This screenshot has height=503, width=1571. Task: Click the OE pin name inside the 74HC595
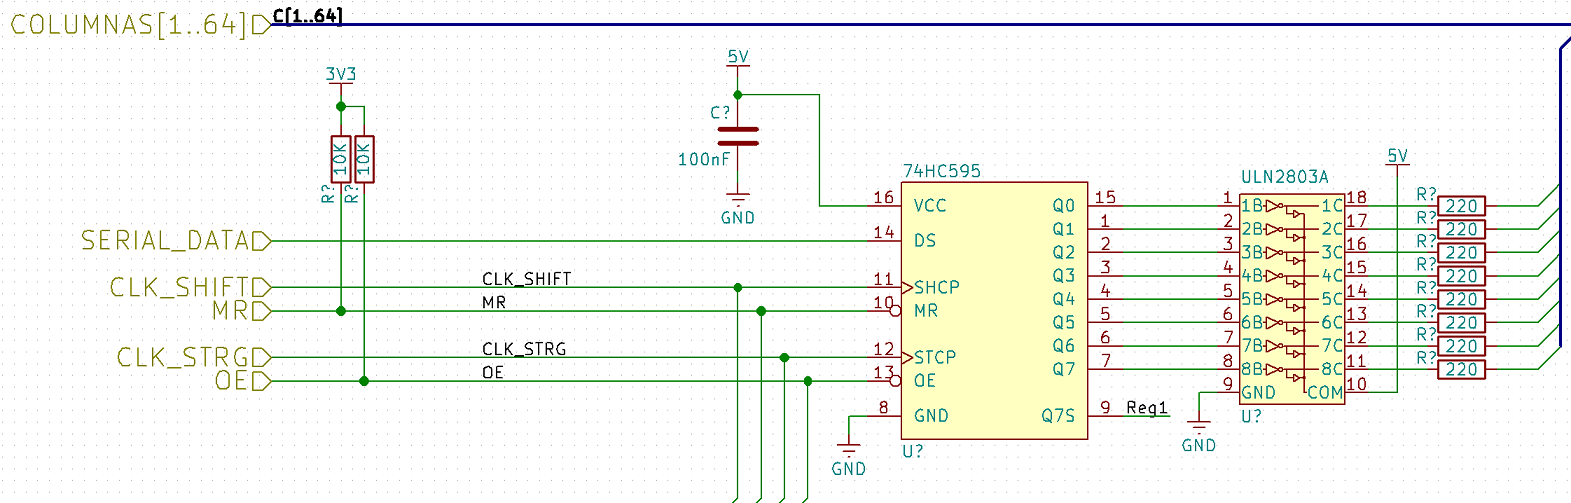(925, 381)
